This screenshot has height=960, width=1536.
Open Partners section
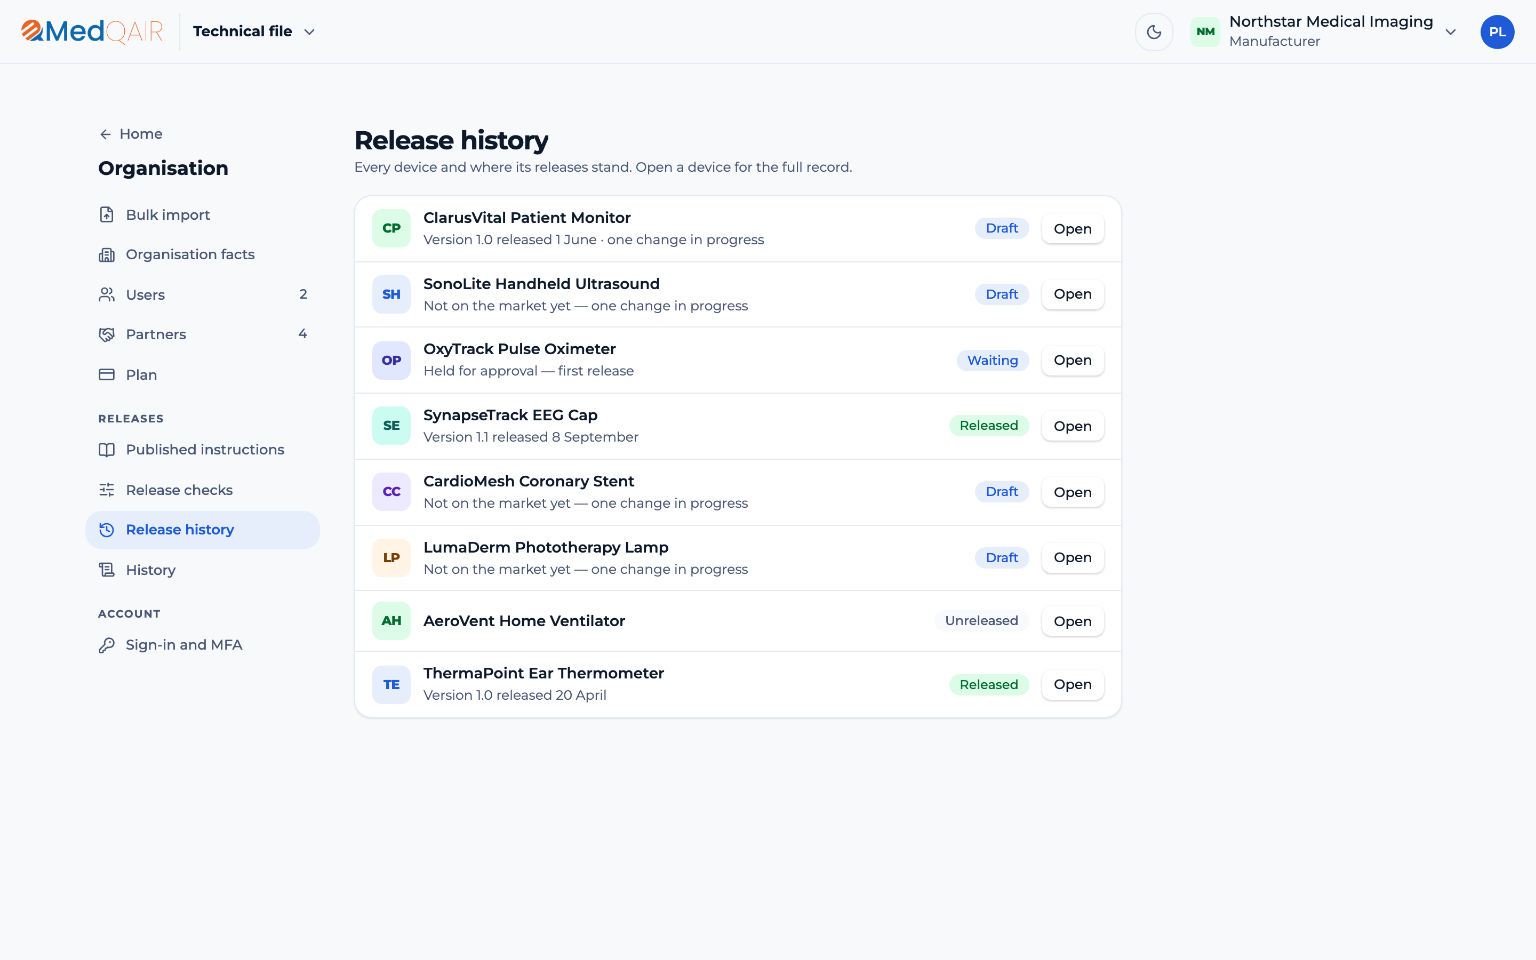point(203,335)
